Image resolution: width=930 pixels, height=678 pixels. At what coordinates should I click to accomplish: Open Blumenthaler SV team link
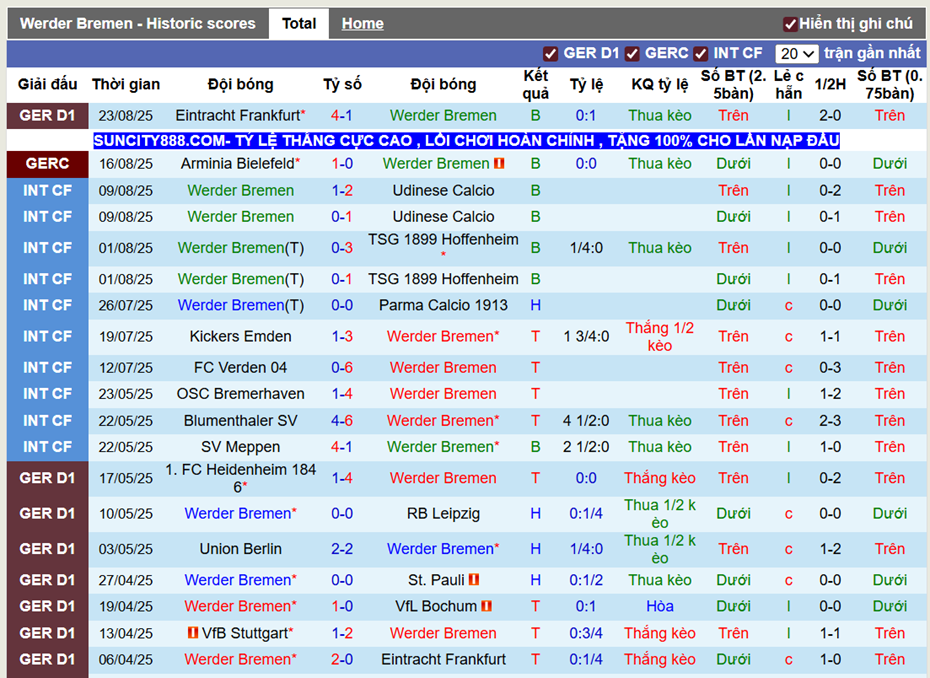pyautogui.click(x=240, y=421)
